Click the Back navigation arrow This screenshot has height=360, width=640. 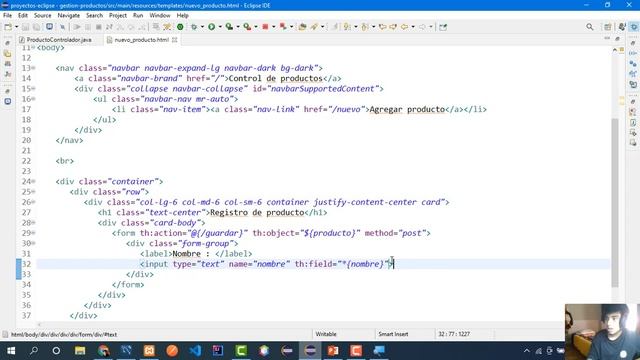click(404, 27)
